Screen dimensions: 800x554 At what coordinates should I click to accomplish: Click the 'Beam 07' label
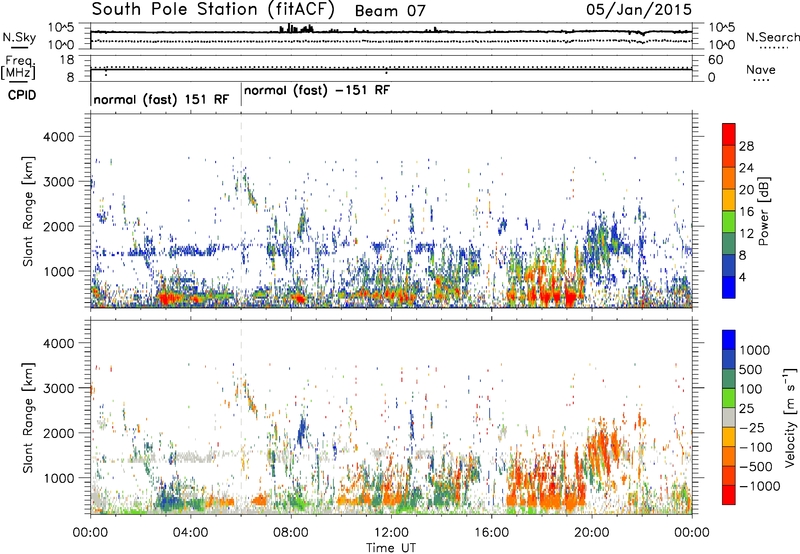tap(390, 11)
